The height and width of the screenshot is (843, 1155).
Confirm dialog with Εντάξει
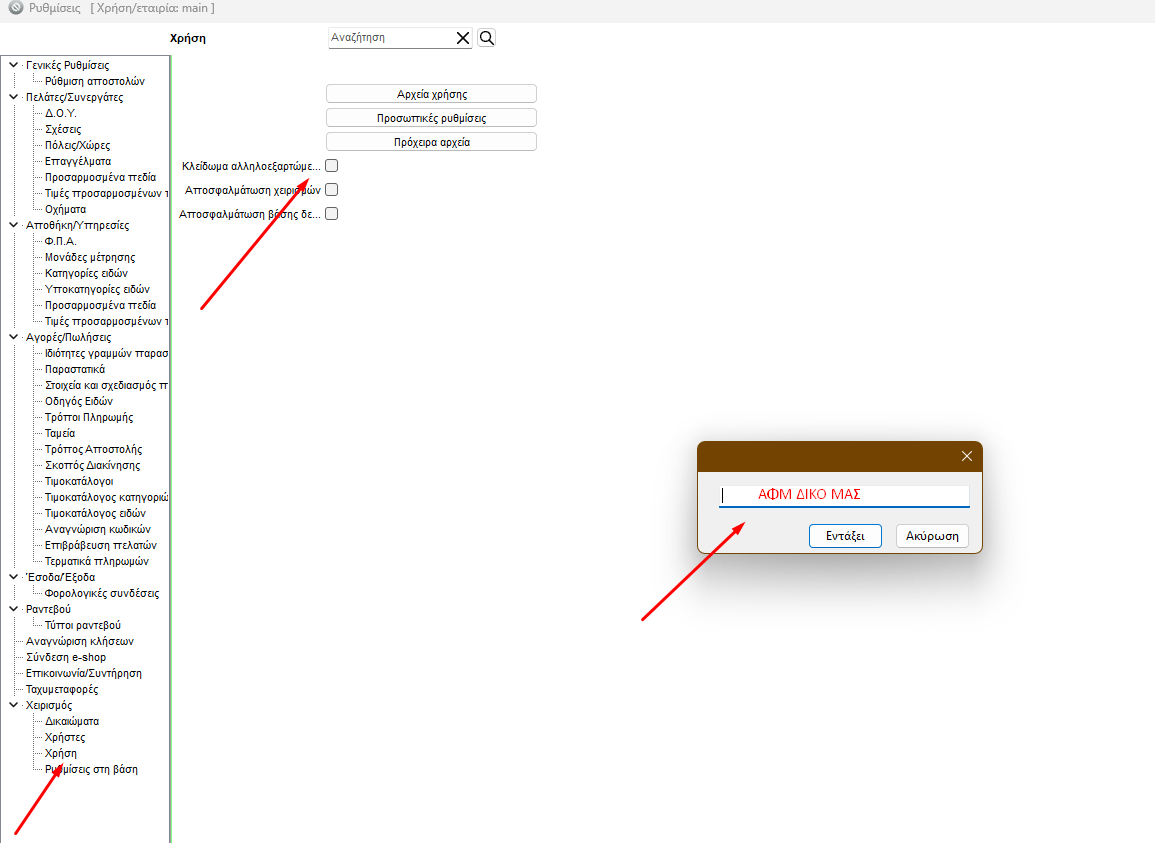pyautogui.click(x=845, y=536)
